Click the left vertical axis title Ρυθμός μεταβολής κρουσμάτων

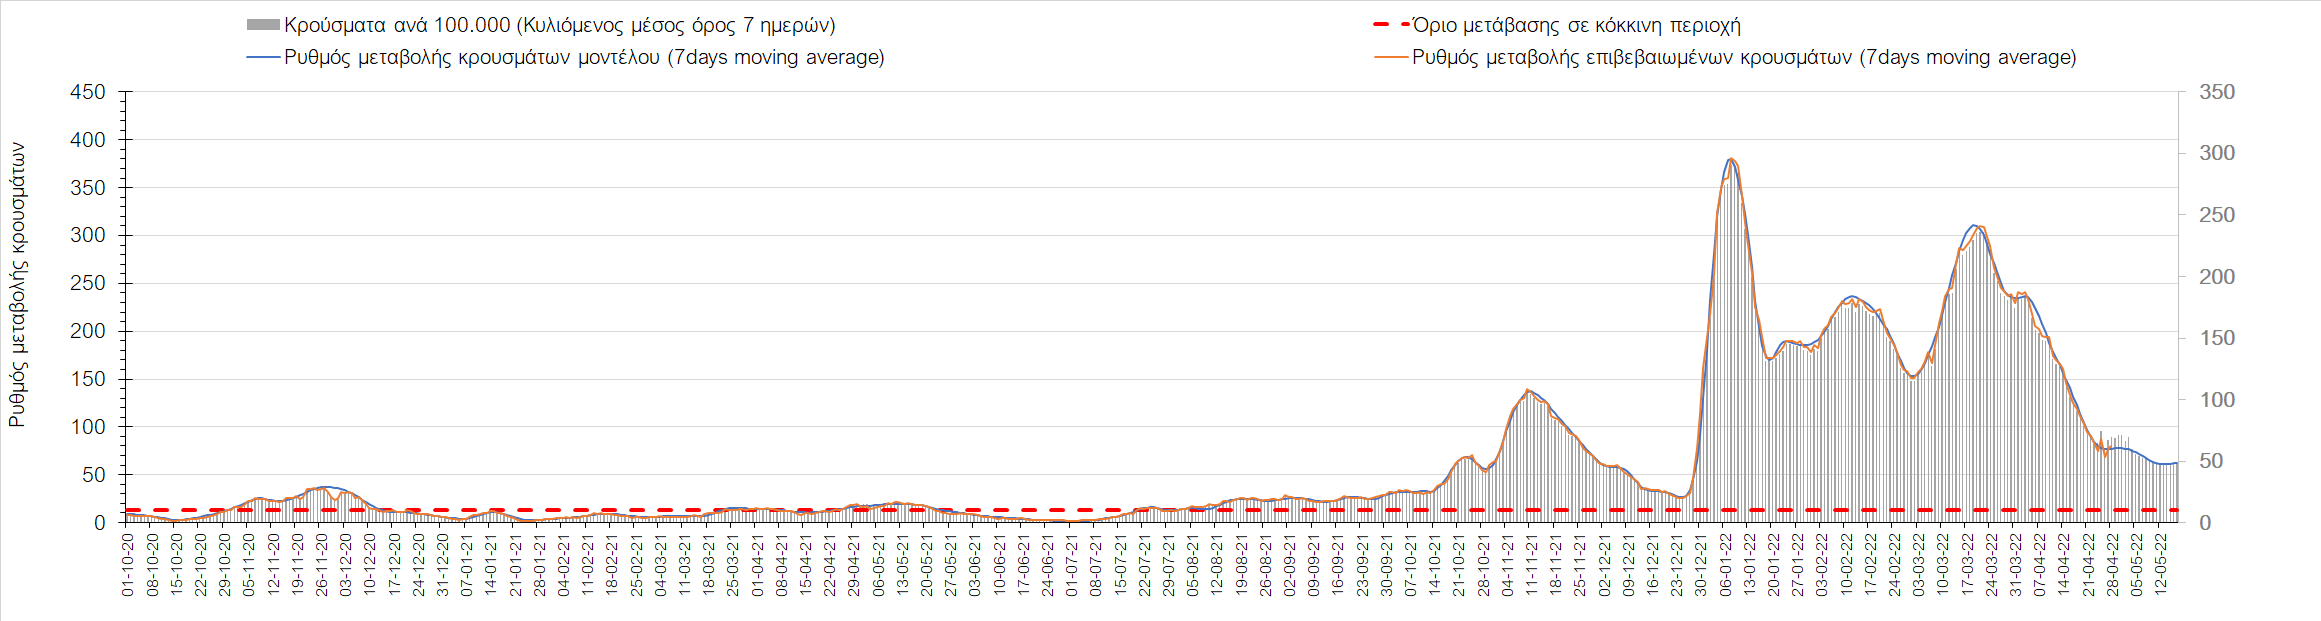pyautogui.click(x=17, y=285)
